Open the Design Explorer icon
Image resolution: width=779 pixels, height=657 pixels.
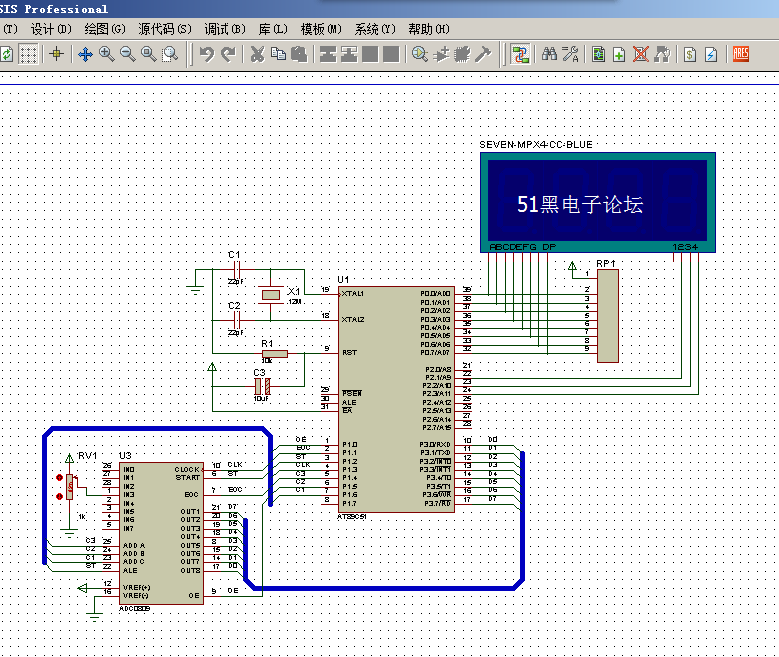point(599,54)
